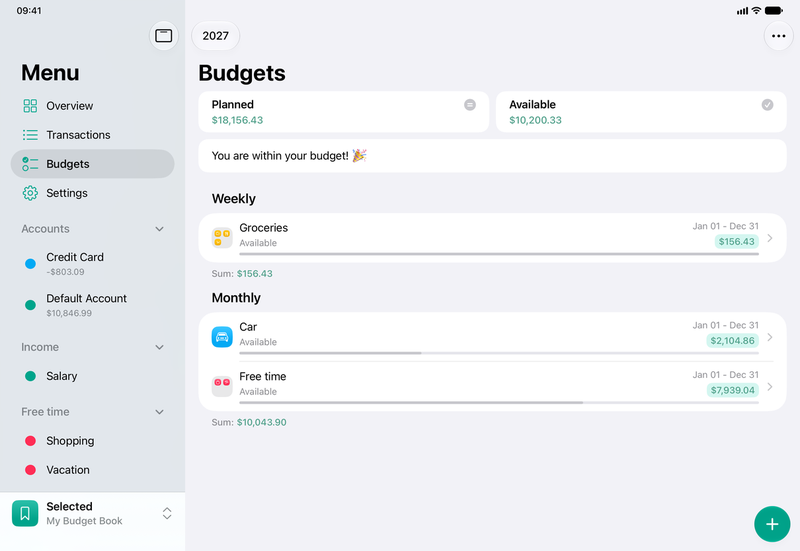Open the 2027 year picker
This screenshot has width=800, height=551.
pyautogui.click(x=215, y=36)
